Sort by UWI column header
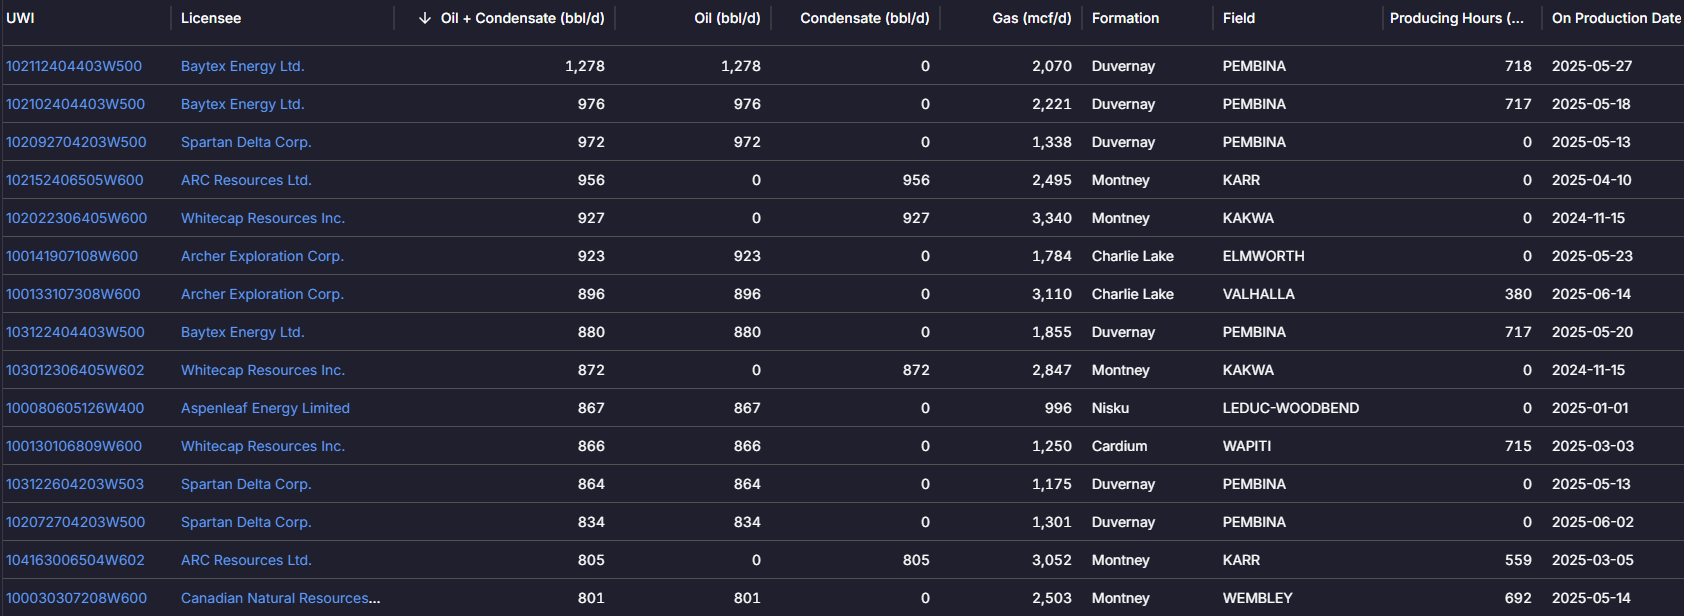Viewport: 1684px width, 616px height. click(x=20, y=18)
